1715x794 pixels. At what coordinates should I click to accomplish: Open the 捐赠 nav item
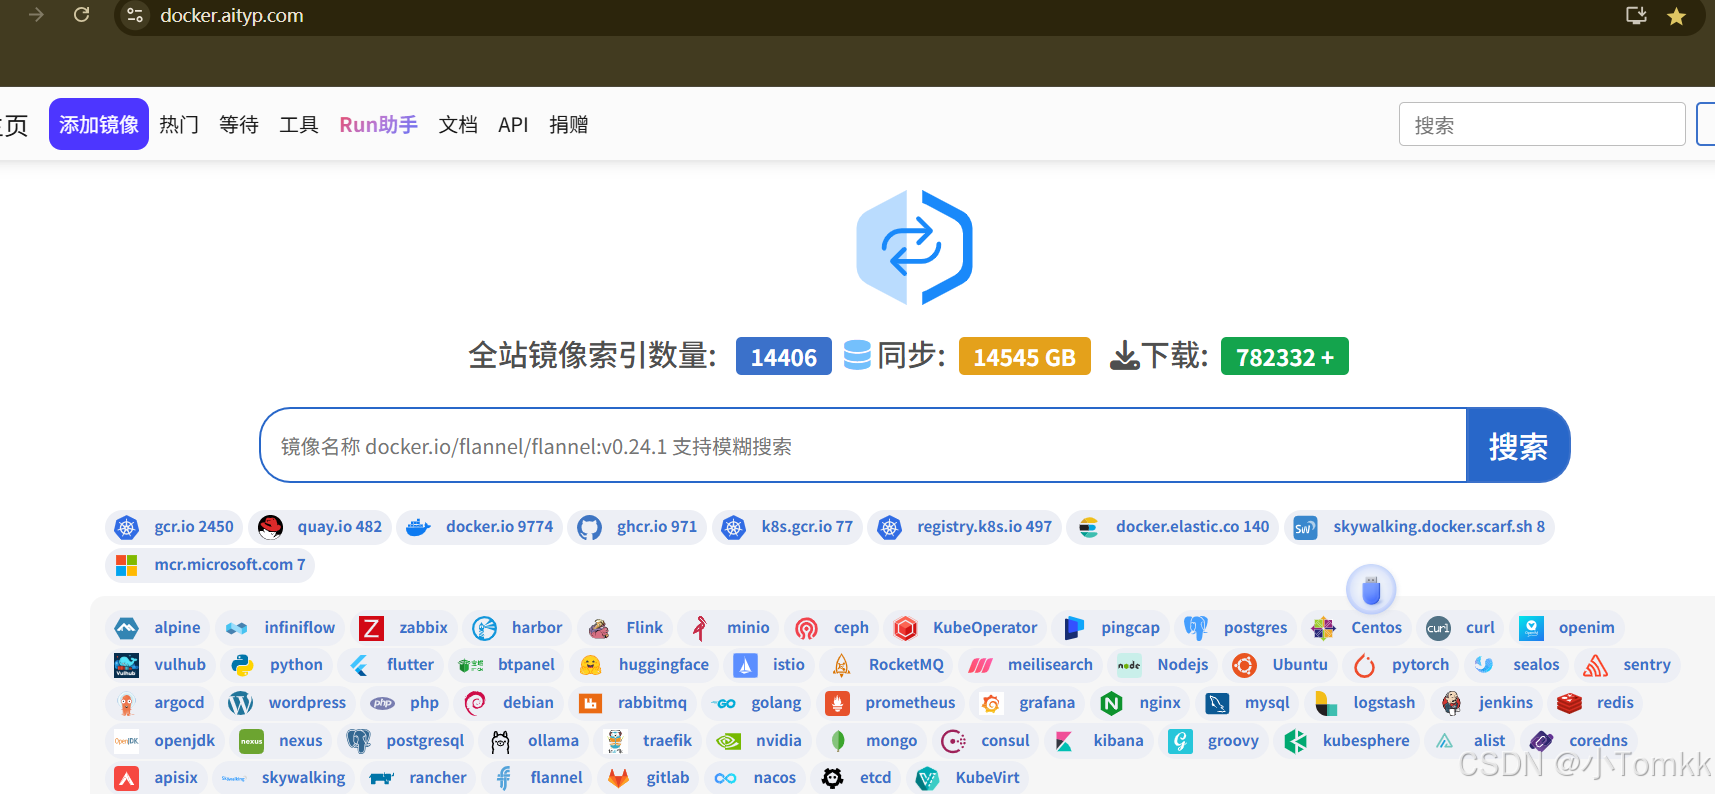point(569,124)
